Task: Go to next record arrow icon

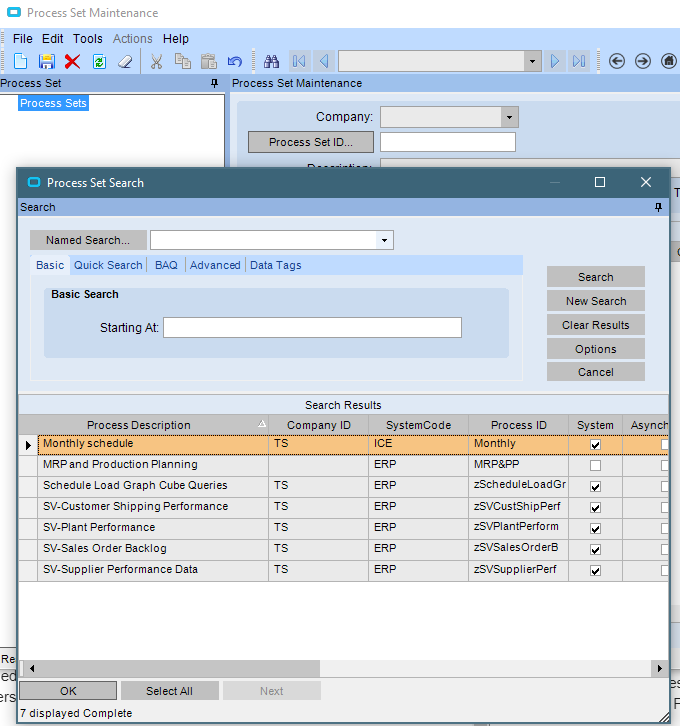Action: [555, 61]
